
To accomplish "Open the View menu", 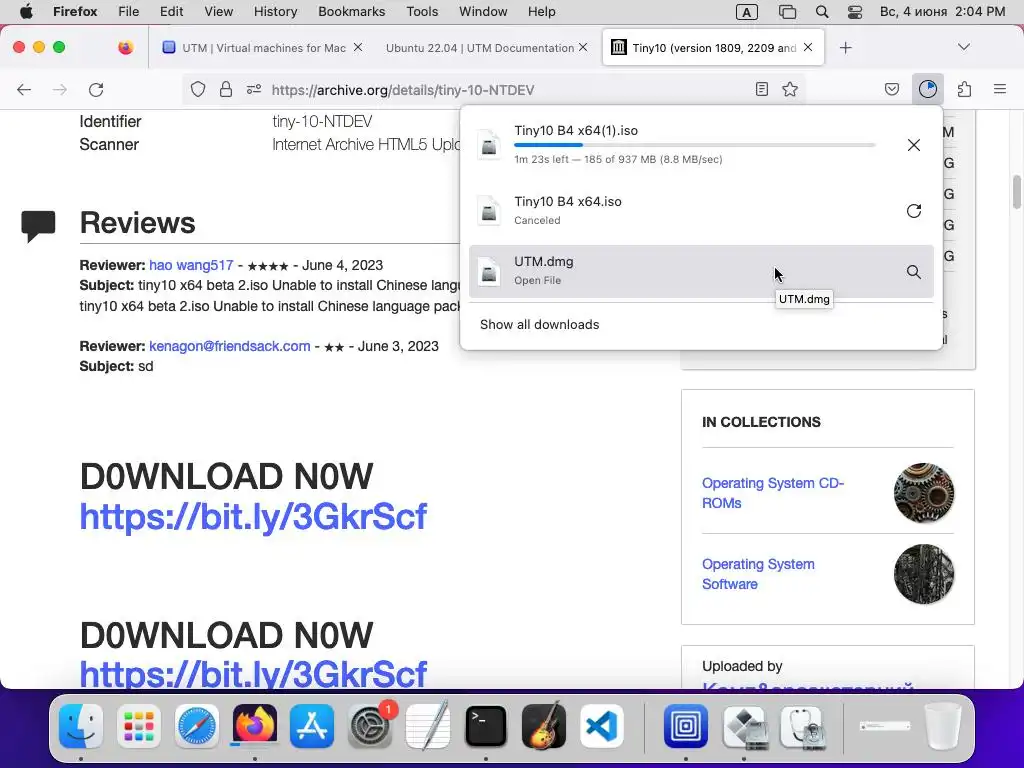I will tap(218, 12).
